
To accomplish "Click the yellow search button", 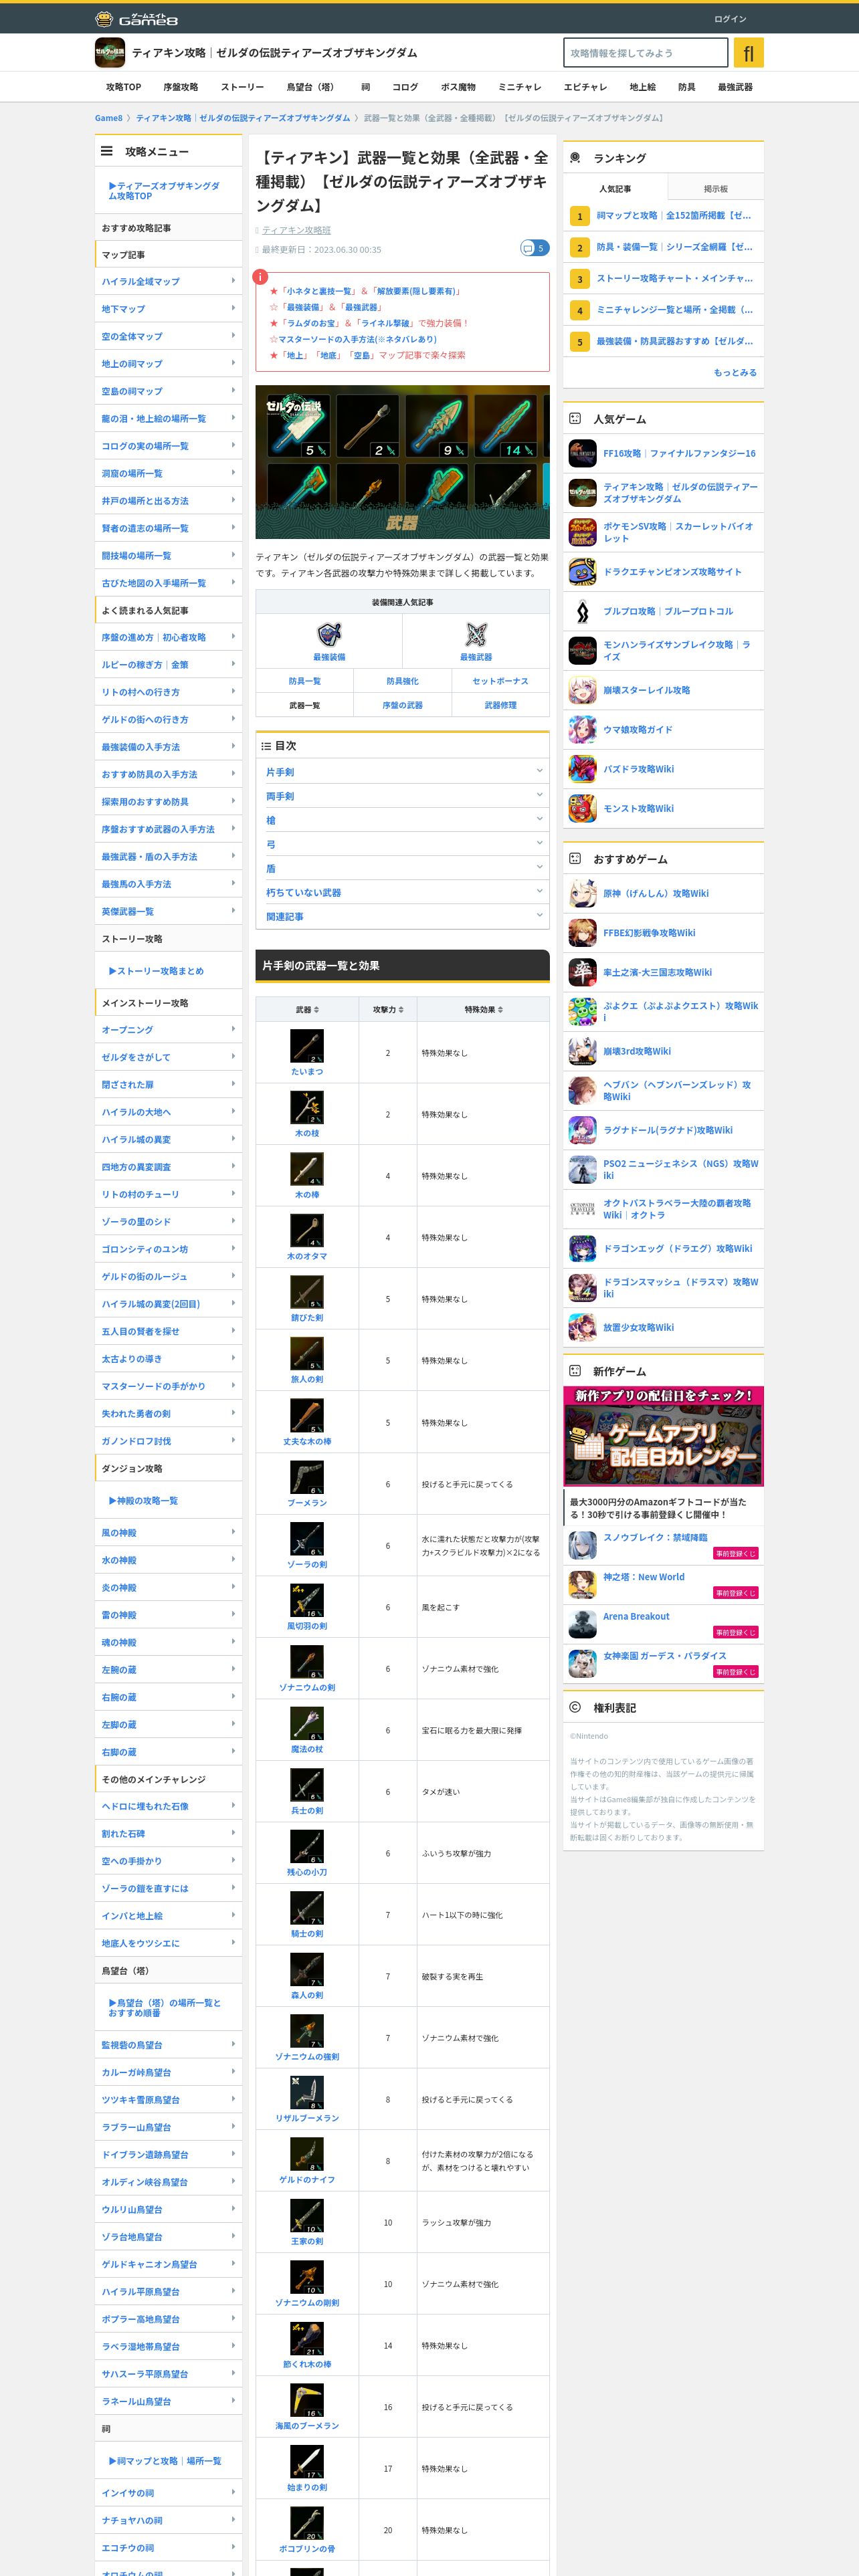I will click(x=748, y=53).
